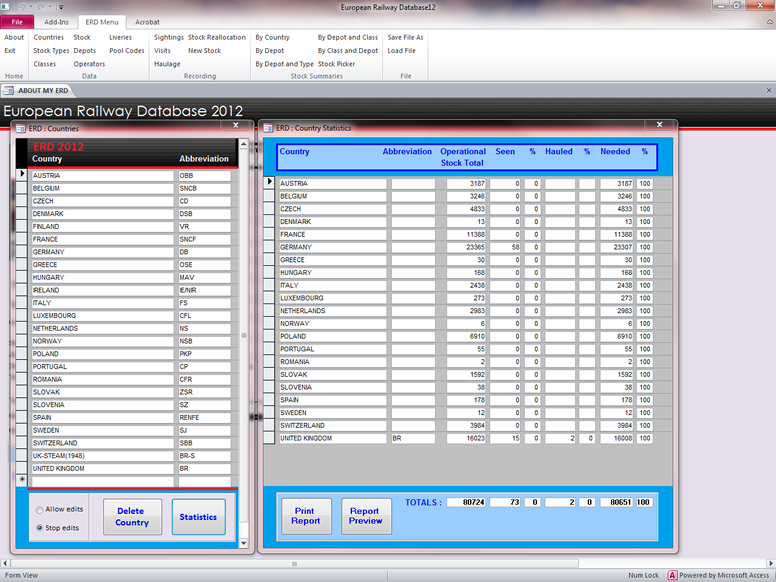Open Liveries in the ribbon

coord(121,37)
